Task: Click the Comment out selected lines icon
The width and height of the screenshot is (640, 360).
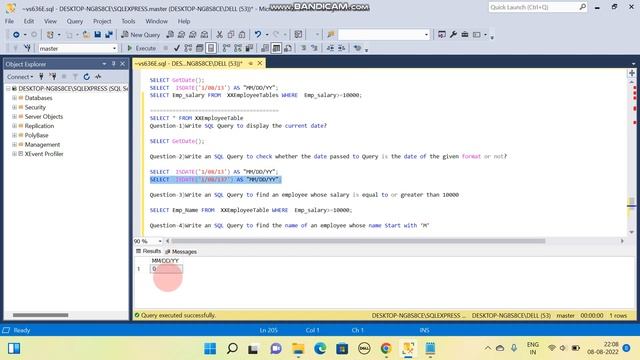Action: tap(303, 48)
